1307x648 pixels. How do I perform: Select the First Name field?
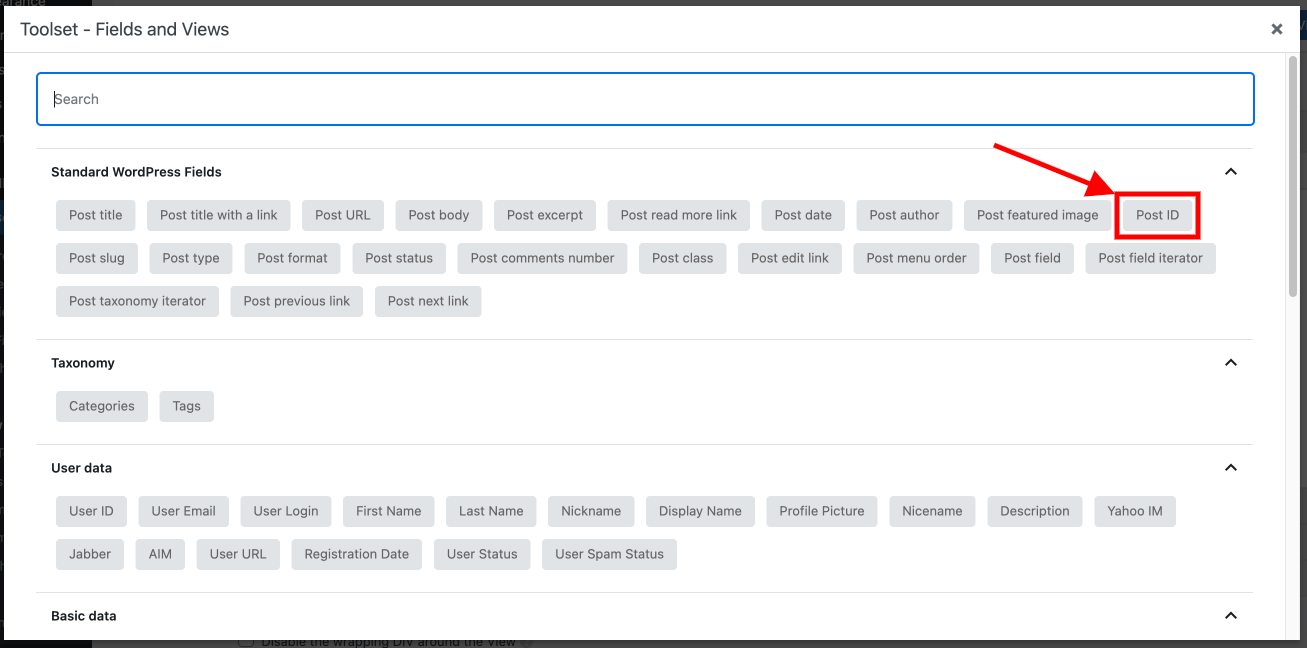click(389, 511)
